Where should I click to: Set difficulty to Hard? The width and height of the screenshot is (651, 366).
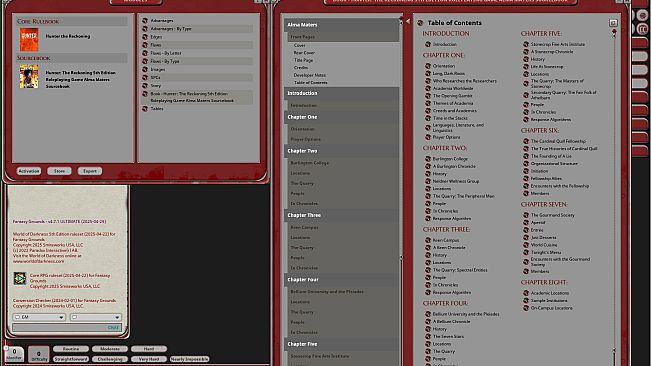click(149, 349)
